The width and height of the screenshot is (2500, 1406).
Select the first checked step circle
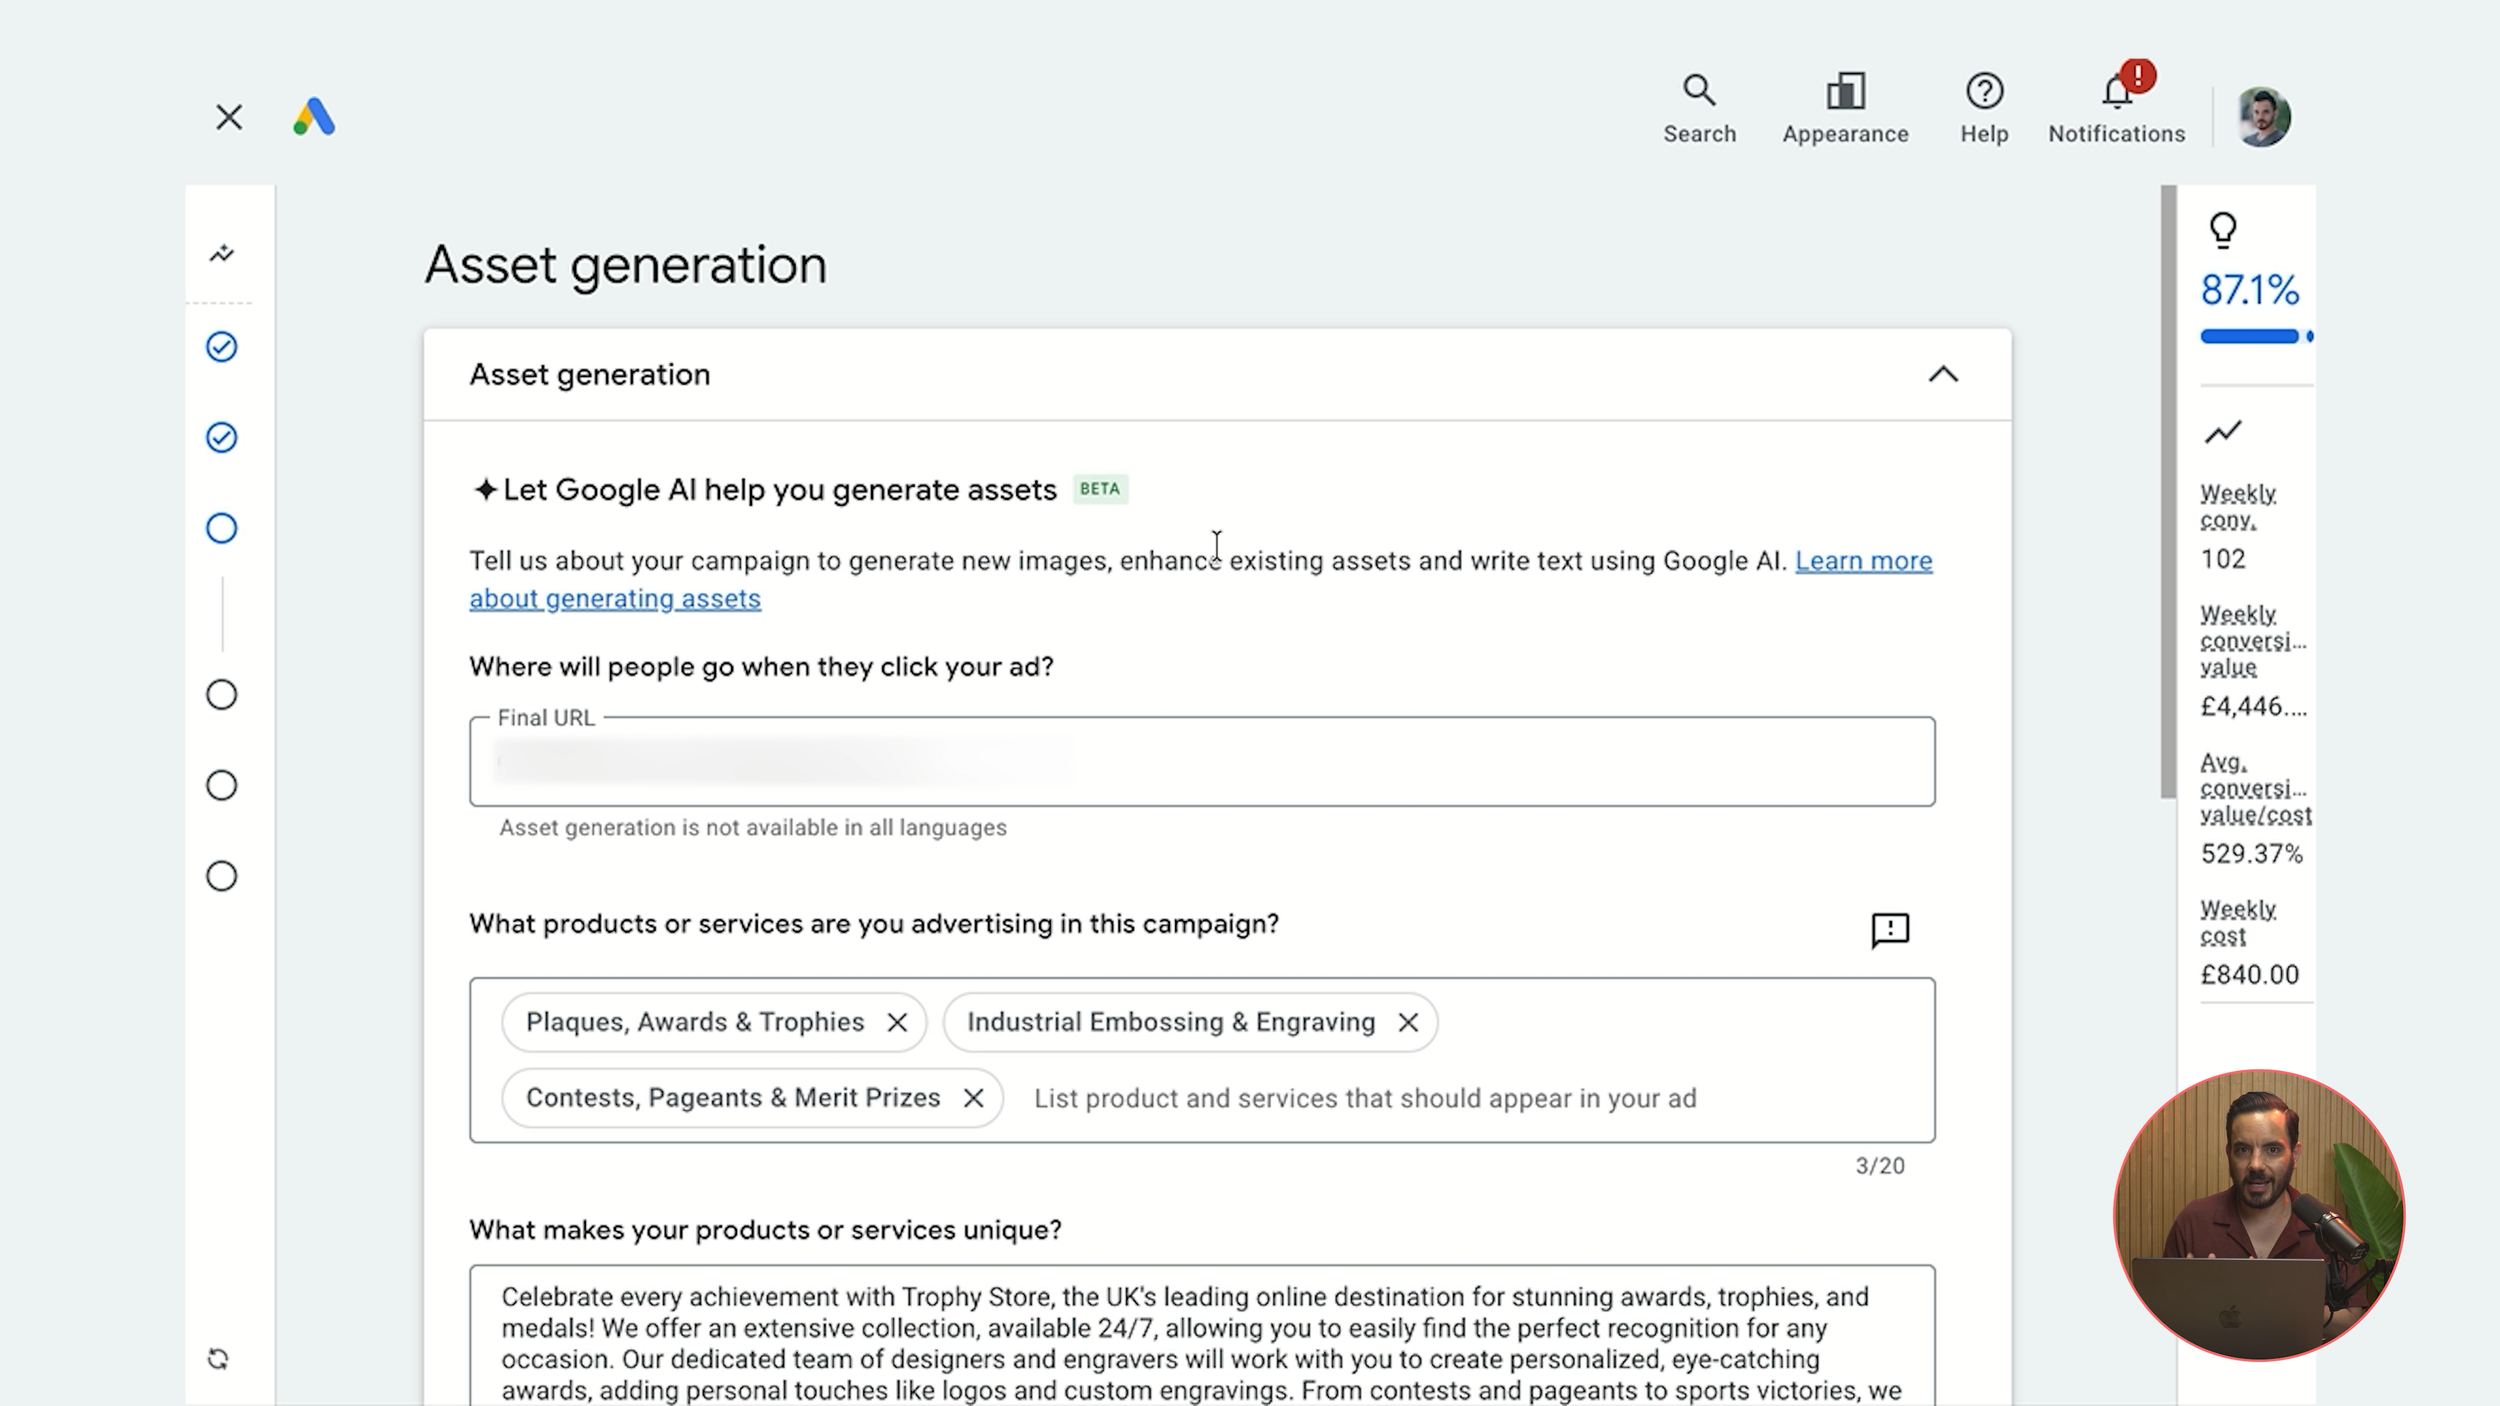[222, 347]
